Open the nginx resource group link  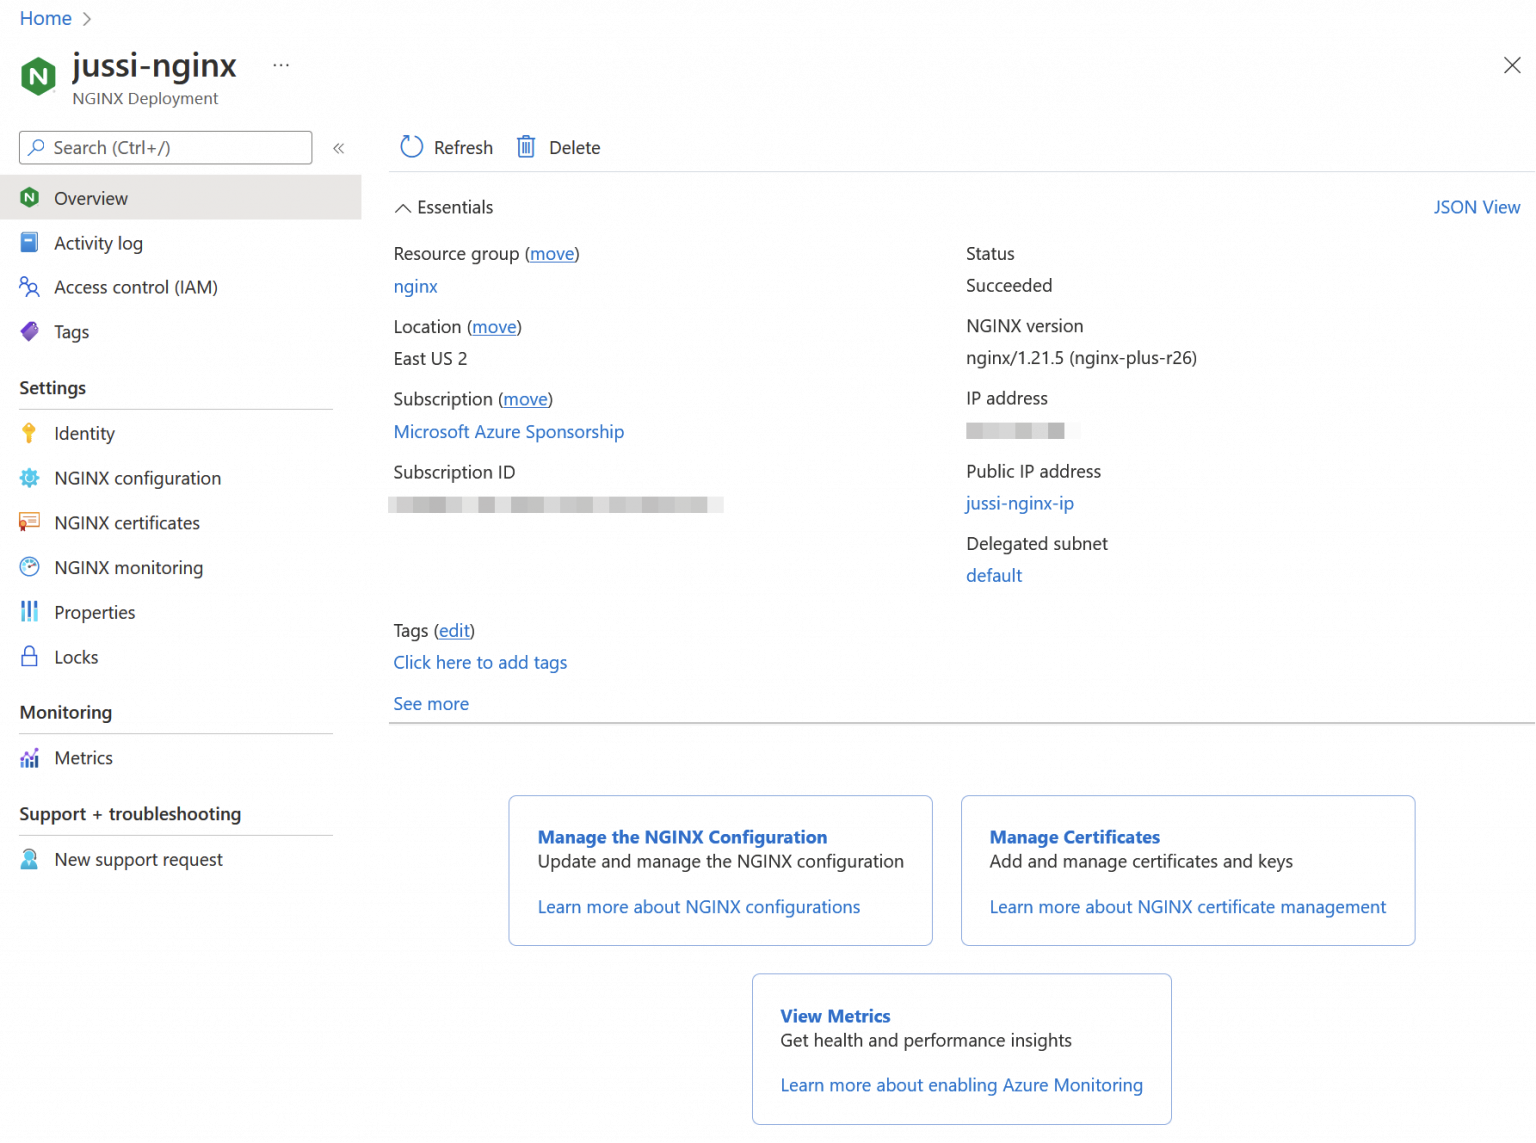(x=416, y=286)
